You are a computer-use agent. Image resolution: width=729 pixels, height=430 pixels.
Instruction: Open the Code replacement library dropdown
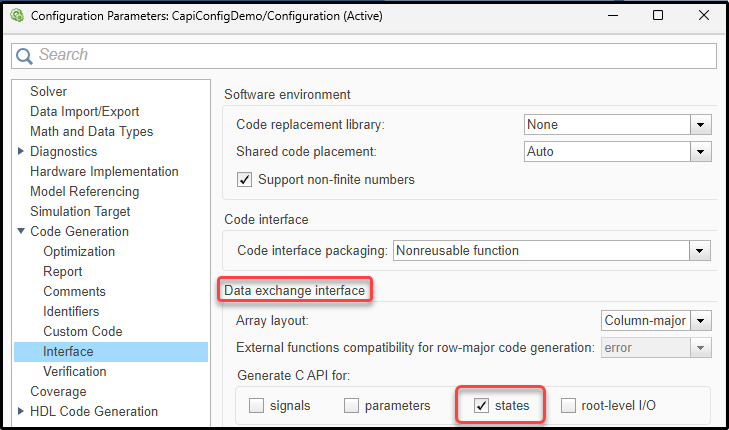[700, 125]
